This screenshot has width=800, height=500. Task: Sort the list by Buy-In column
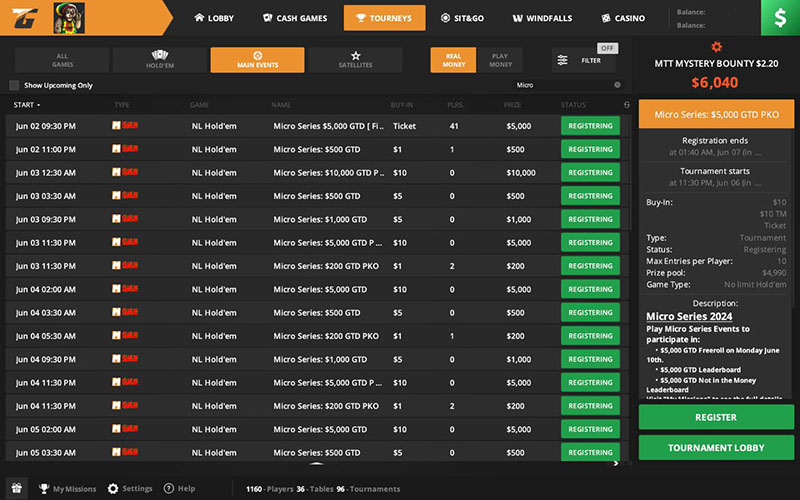click(402, 105)
